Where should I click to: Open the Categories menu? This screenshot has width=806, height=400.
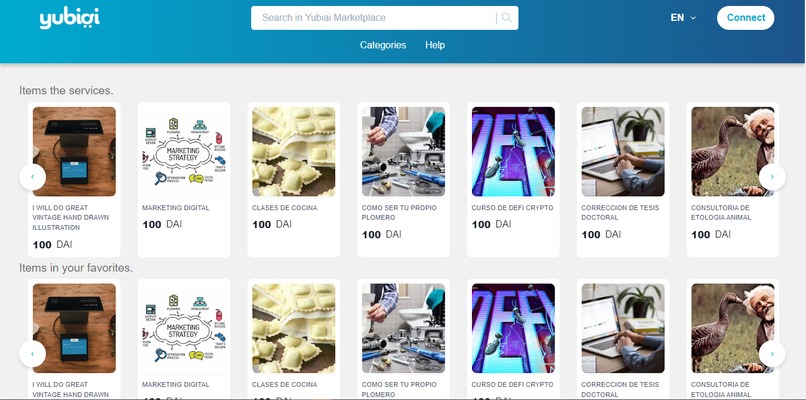pyautogui.click(x=383, y=45)
